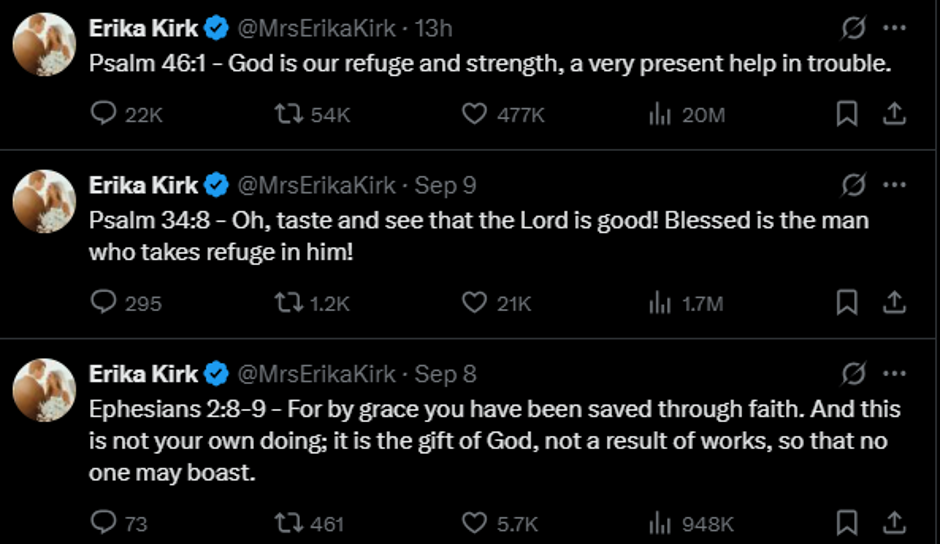Bookmark the Psalm 46:1 post
The image size is (940, 544).
pos(847,115)
